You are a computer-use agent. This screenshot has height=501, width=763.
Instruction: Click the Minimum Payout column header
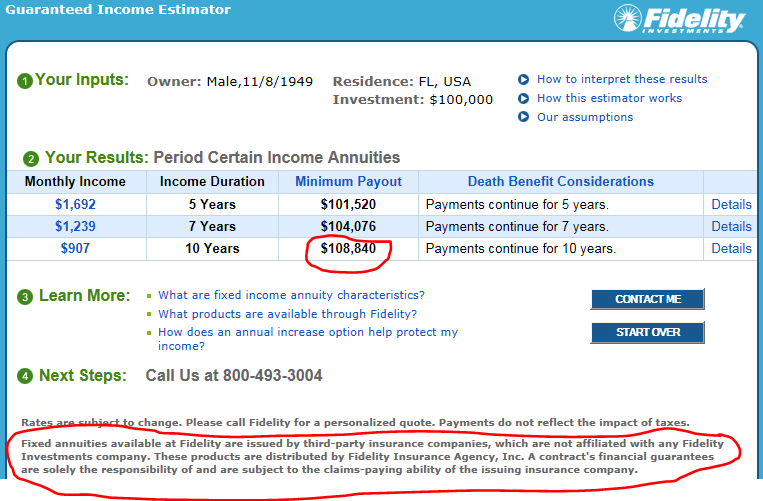pyautogui.click(x=348, y=181)
